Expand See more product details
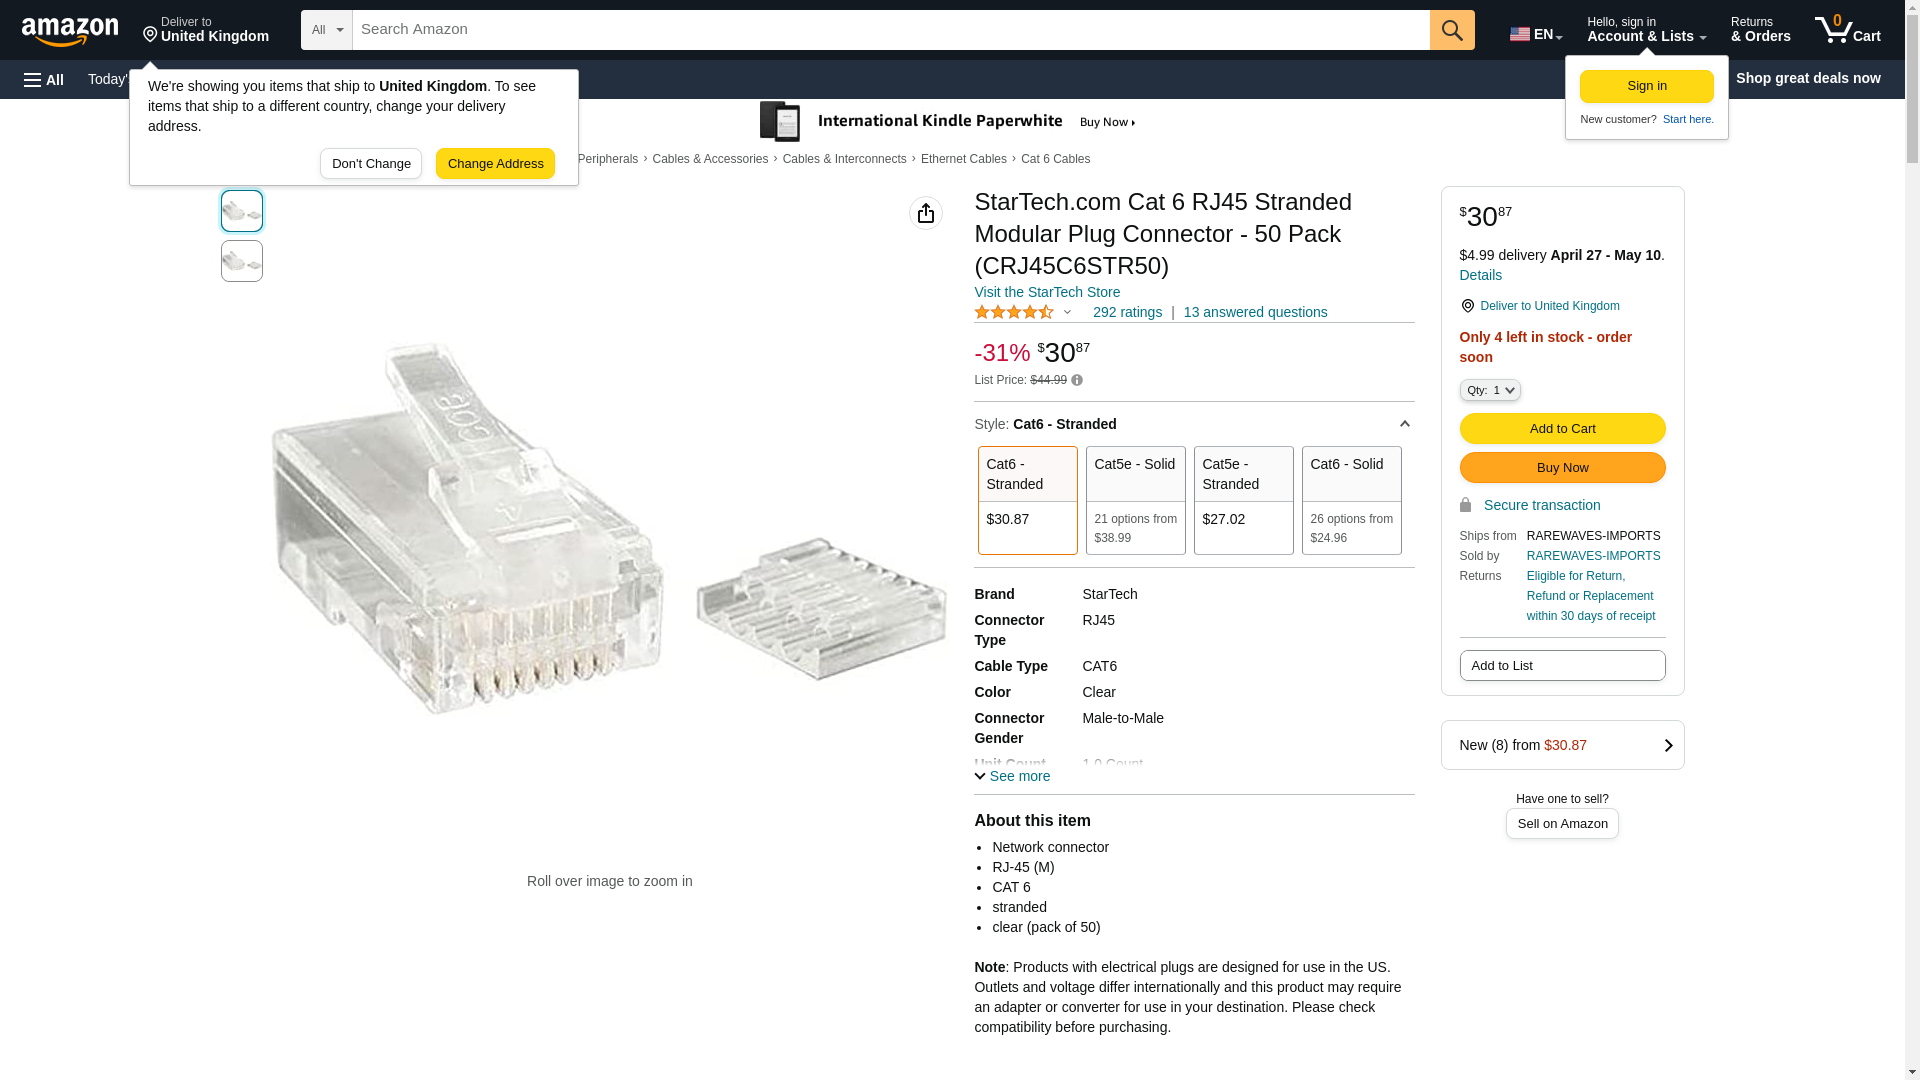 (x=1012, y=776)
